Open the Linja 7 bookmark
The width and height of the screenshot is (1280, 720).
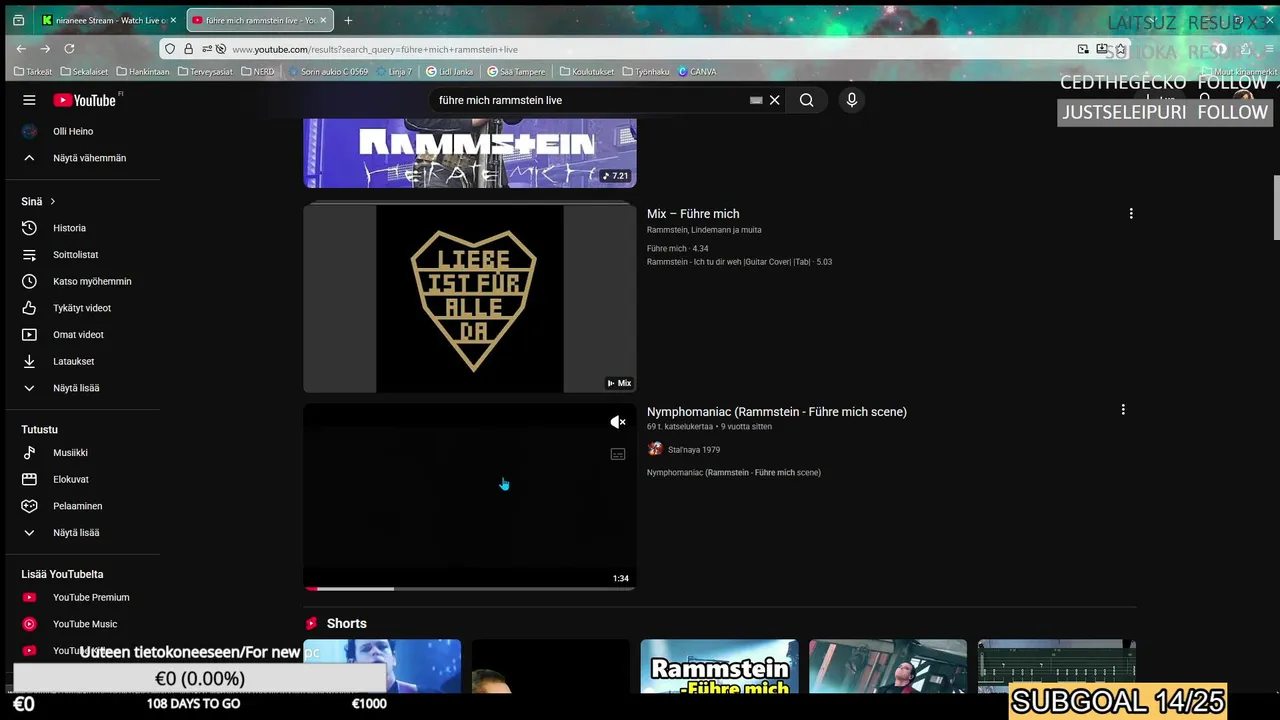click(x=394, y=72)
